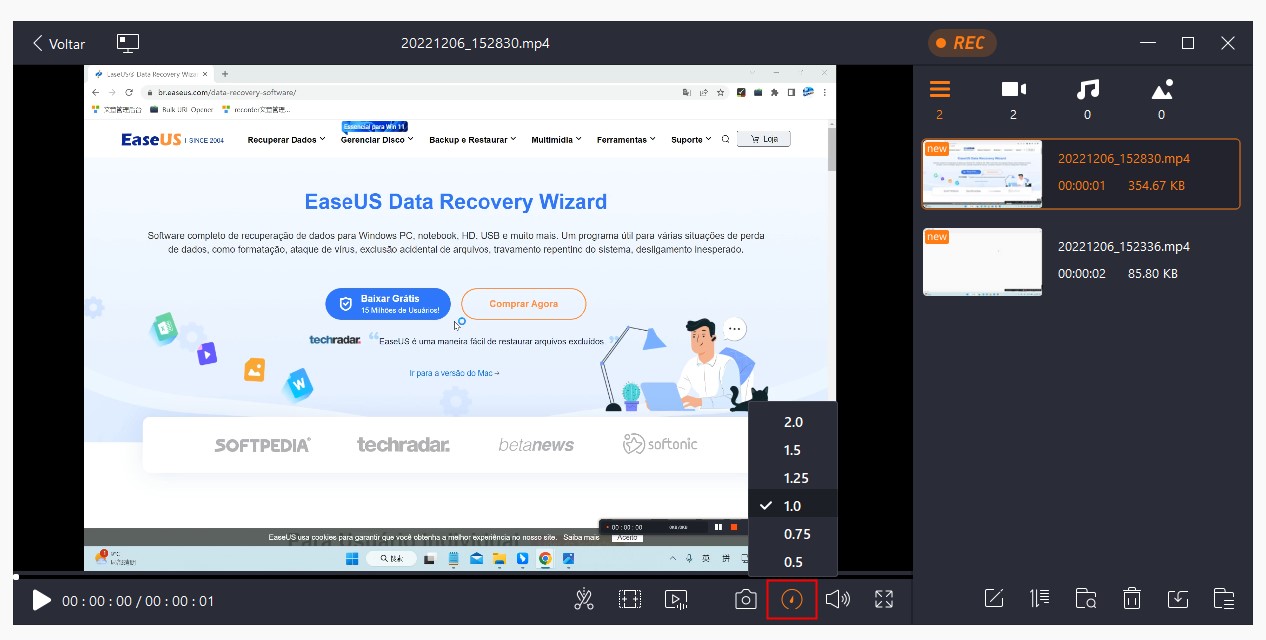Go back using the Voltar button
Image resolution: width=1266 pixels, height=640 pixels.
(x=59, y=44)
